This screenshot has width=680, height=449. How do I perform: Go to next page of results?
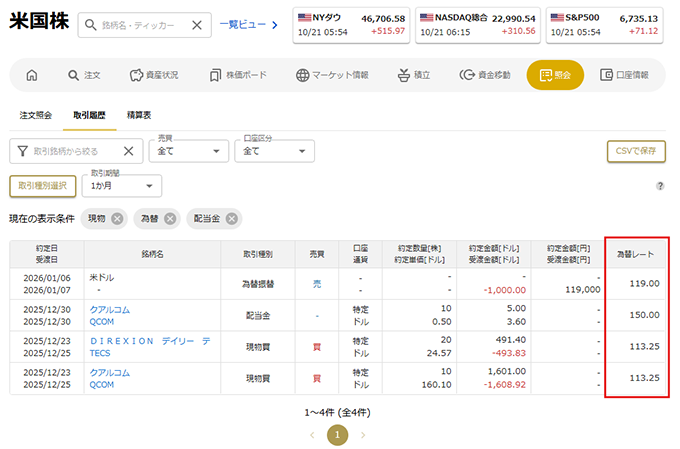[363, 435]
